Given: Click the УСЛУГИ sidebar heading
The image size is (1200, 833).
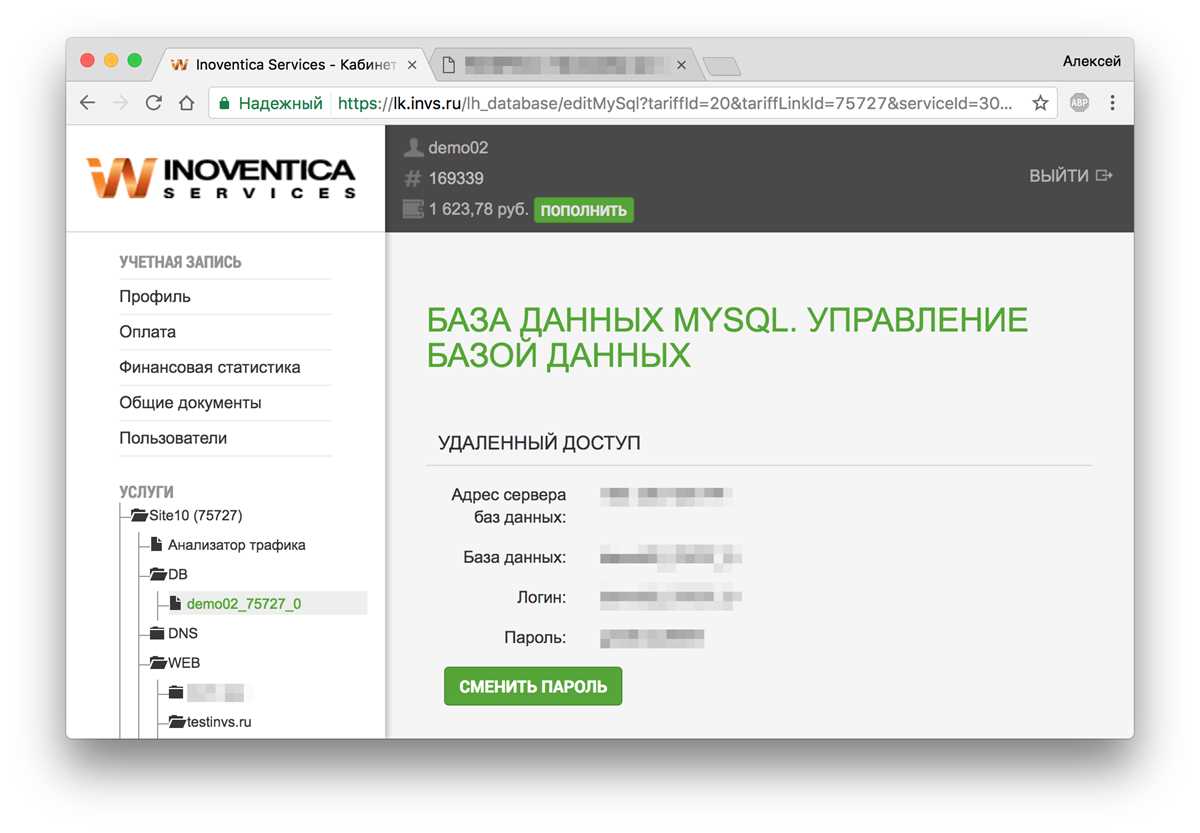Looking at the screenshot, I should [x=146, y=492].
